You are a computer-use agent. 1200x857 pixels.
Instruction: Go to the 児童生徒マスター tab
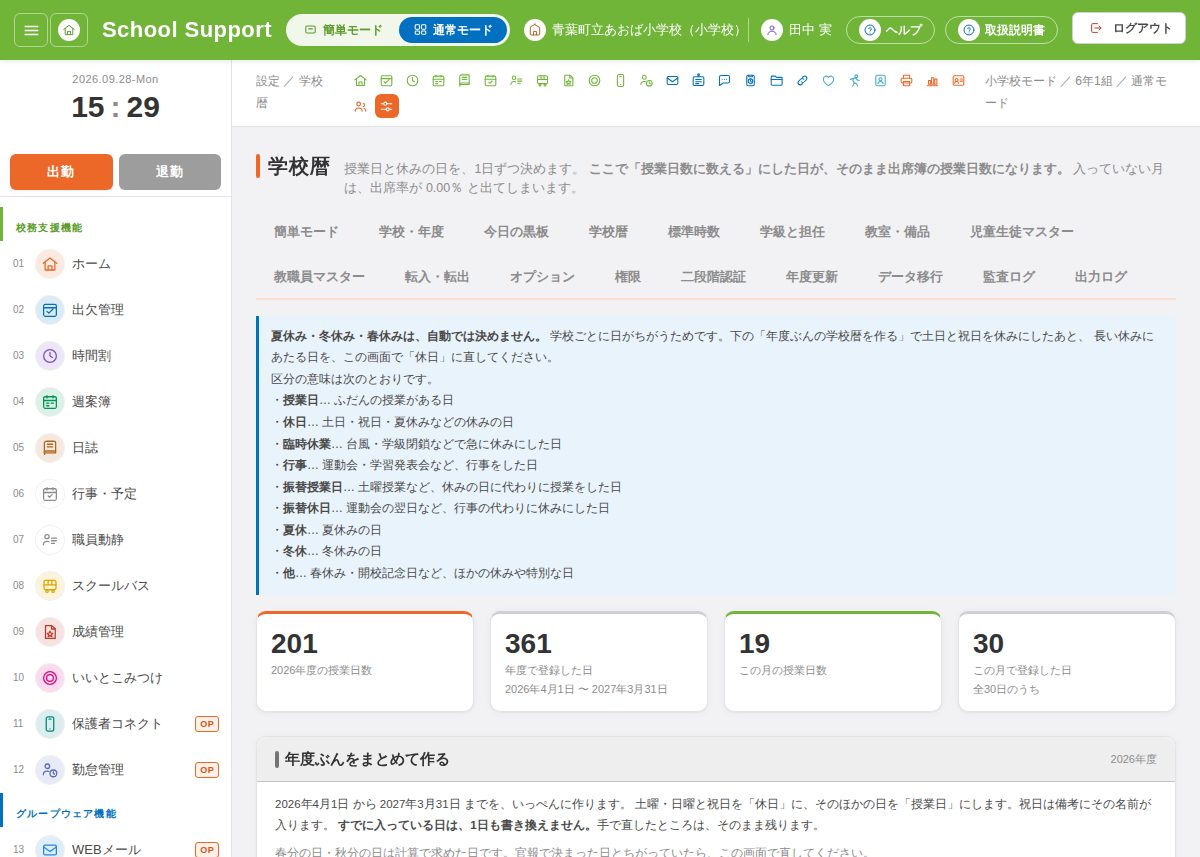(x=1022, y=232)
